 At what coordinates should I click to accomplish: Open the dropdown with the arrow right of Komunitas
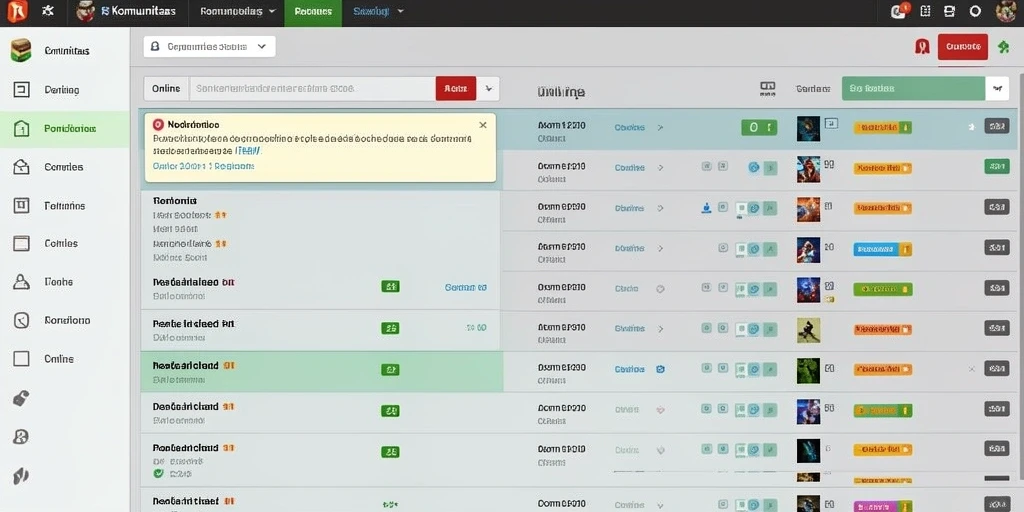point(238,11)
